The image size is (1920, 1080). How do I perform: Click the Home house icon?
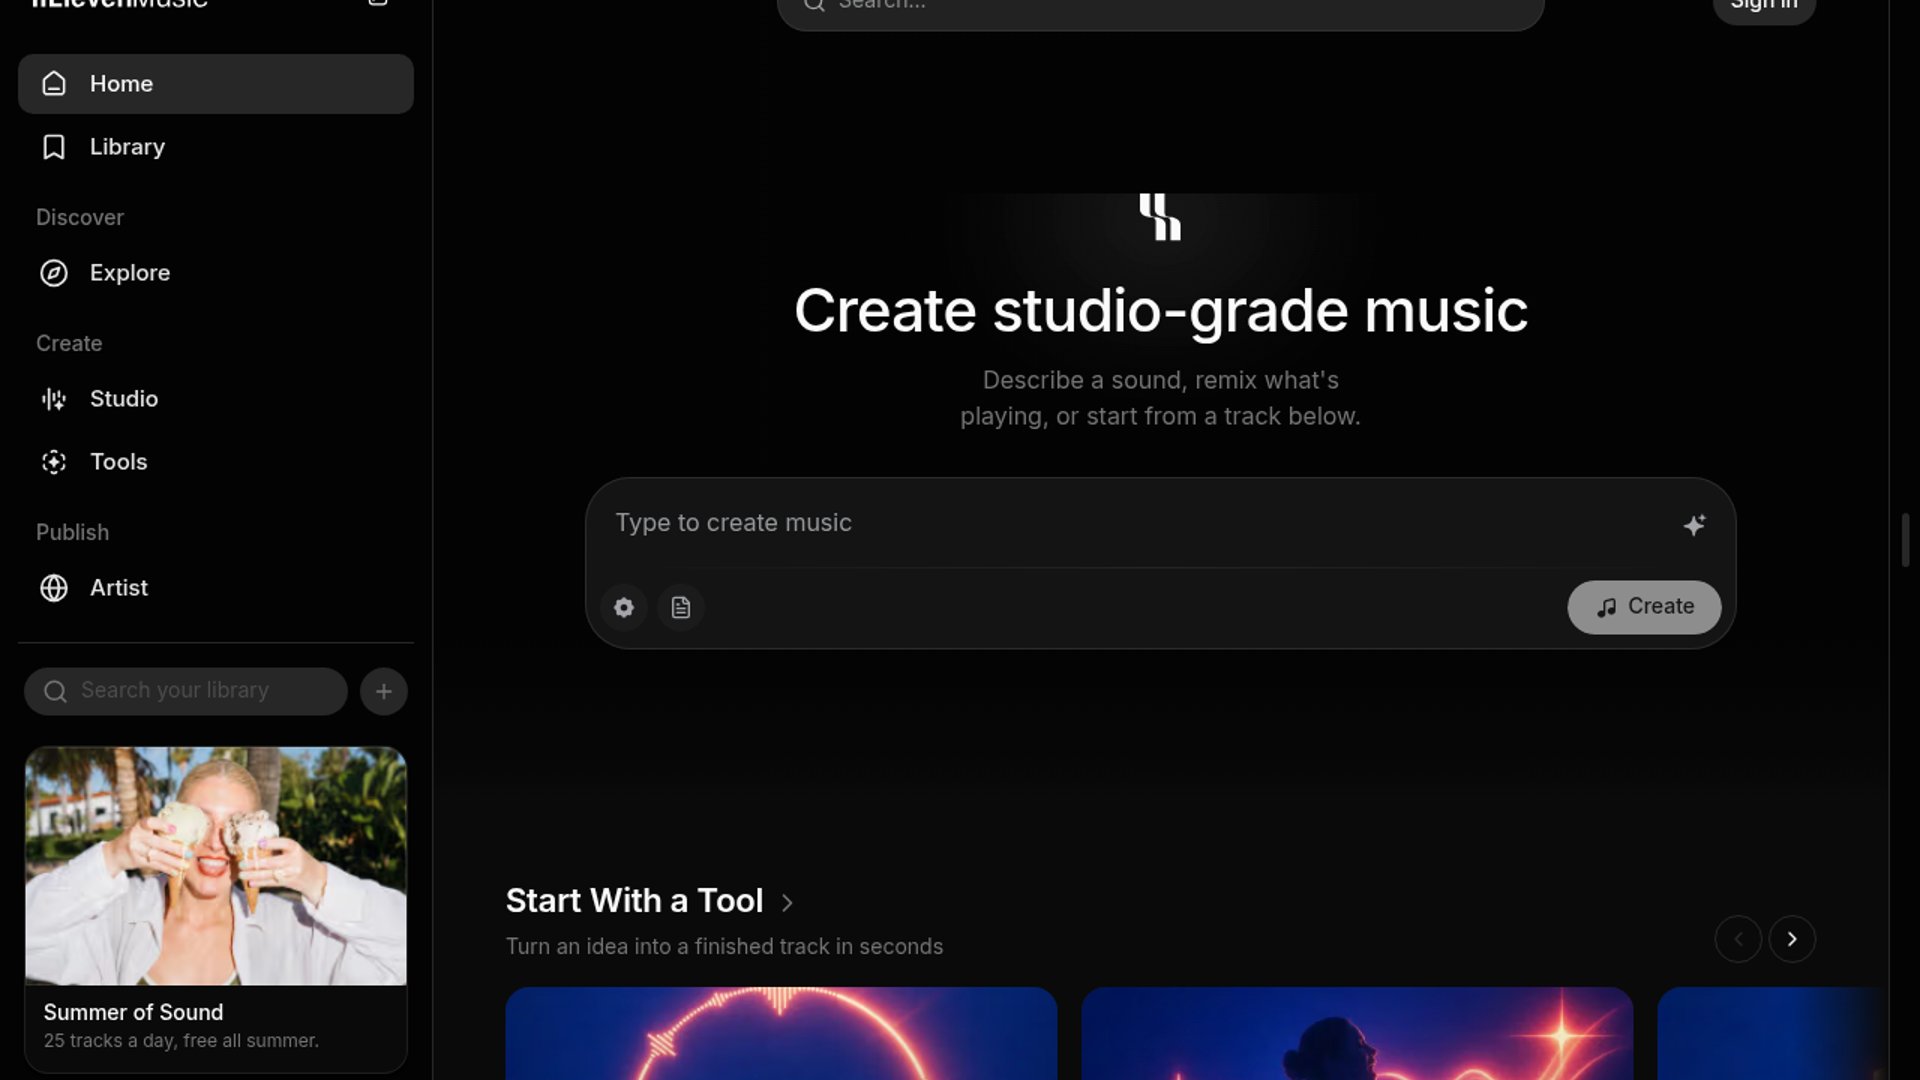click(54, 84)
